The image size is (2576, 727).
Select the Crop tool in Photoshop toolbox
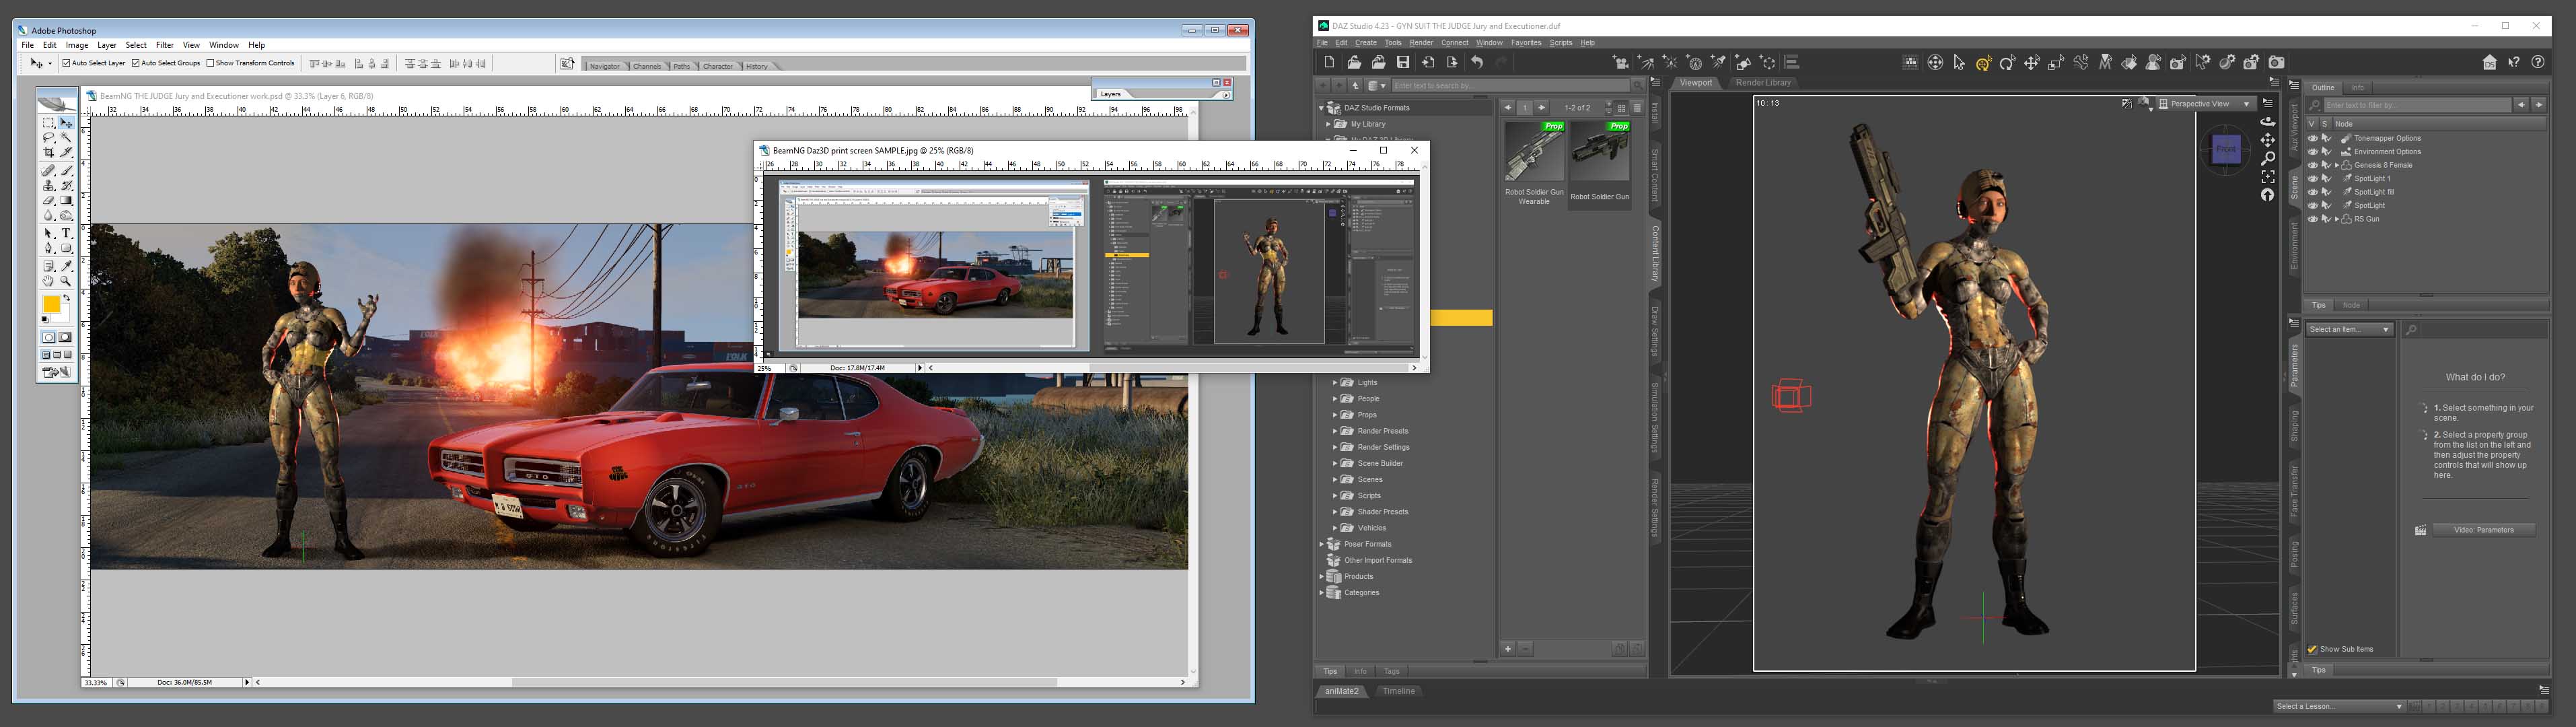(x=48, y=152)
